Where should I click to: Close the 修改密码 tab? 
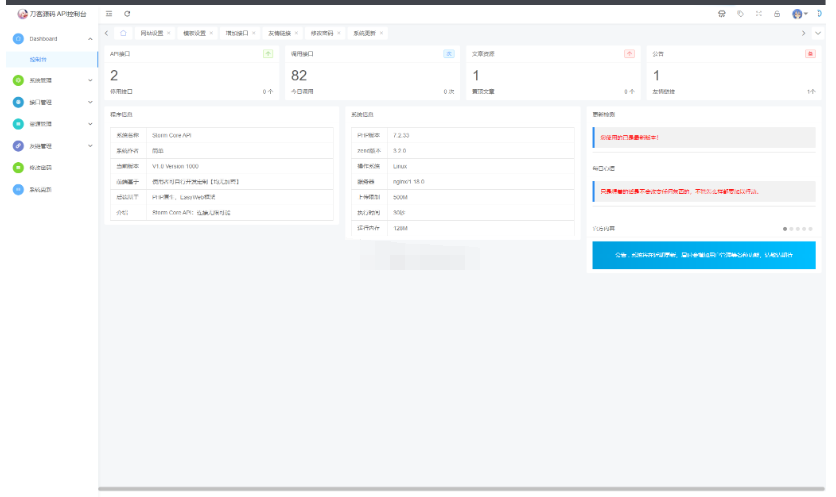pos(339,33)
